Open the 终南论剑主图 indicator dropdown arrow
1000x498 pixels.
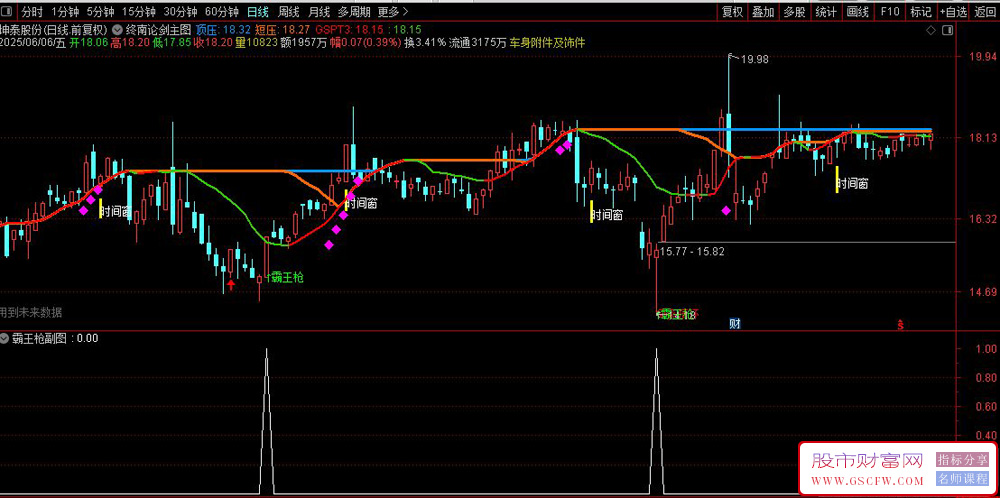click(118, 29)
